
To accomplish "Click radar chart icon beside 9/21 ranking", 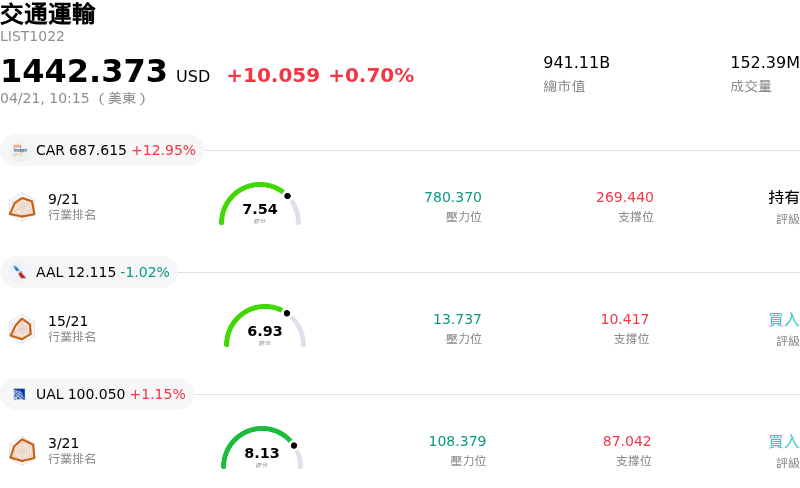I will tap(22, 206).
